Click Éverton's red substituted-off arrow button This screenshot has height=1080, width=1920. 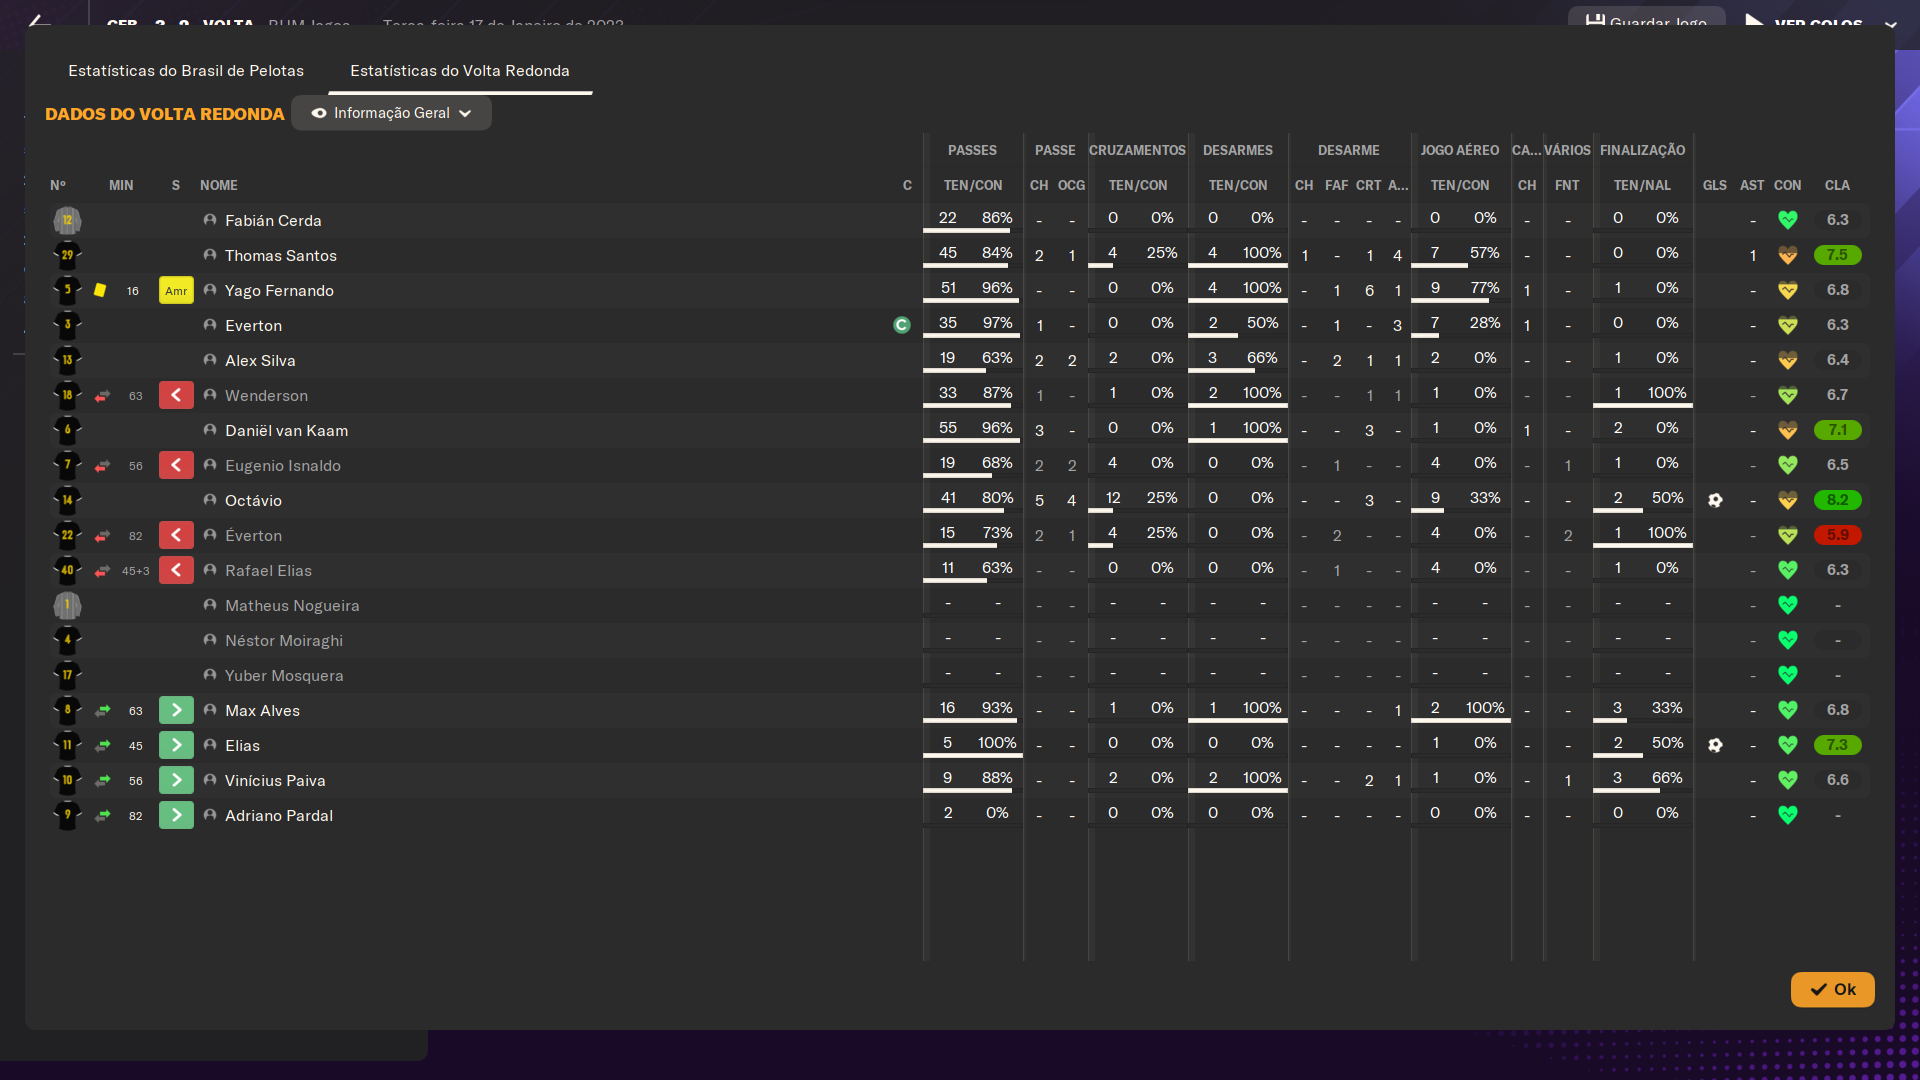(176, 535)
